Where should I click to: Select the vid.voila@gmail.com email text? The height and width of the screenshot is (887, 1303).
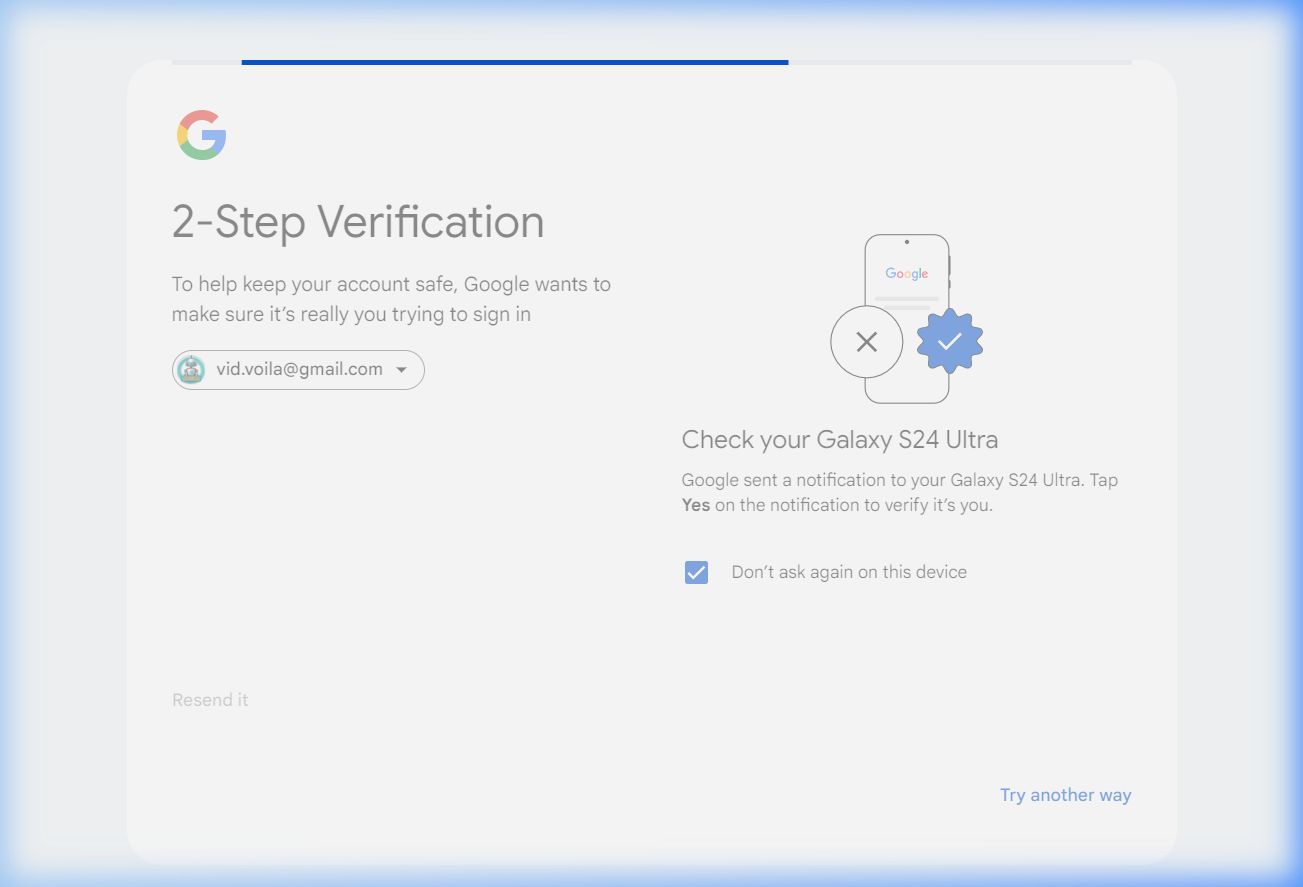(x=299, y=369)
